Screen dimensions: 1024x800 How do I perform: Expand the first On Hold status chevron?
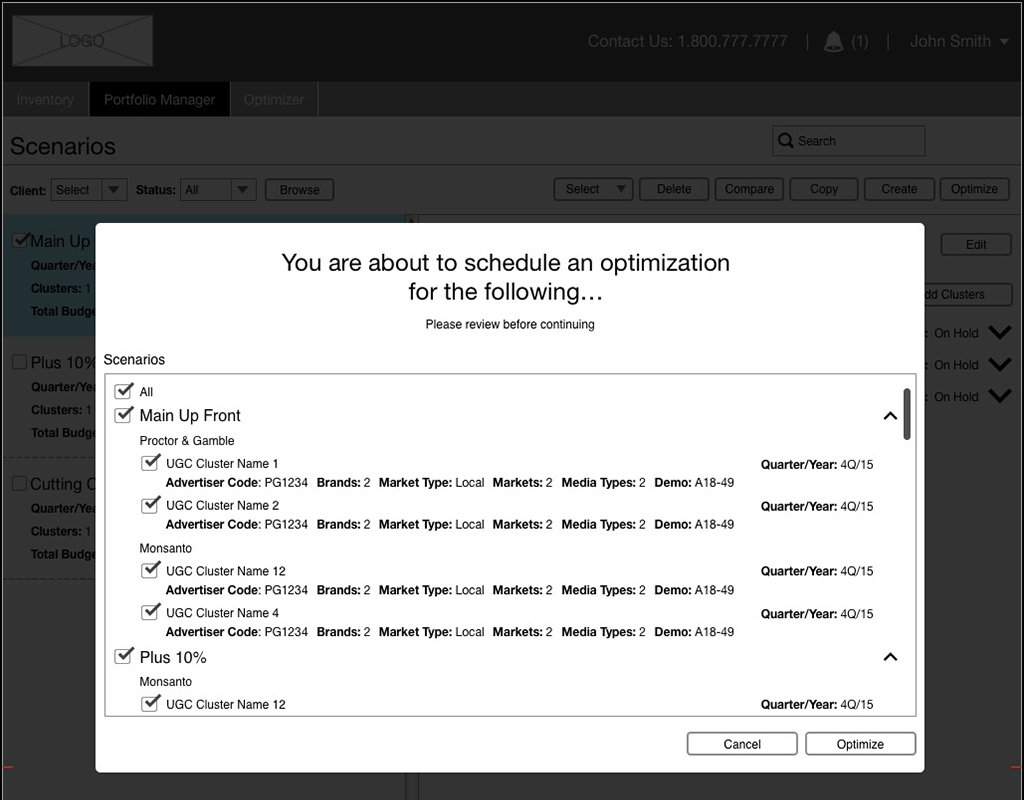(x=999, y=332)
